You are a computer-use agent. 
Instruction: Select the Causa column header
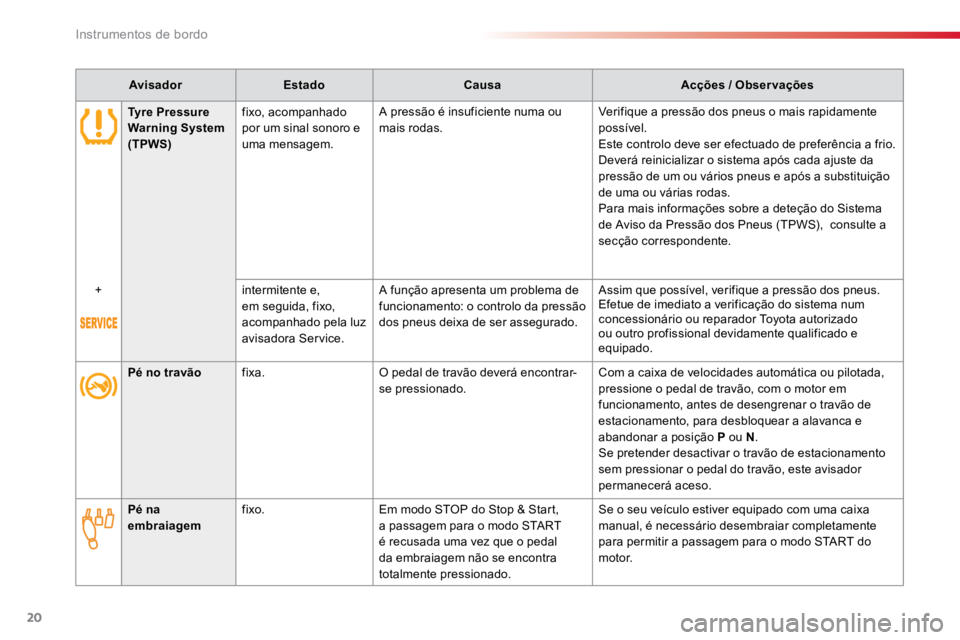[482, 85]
